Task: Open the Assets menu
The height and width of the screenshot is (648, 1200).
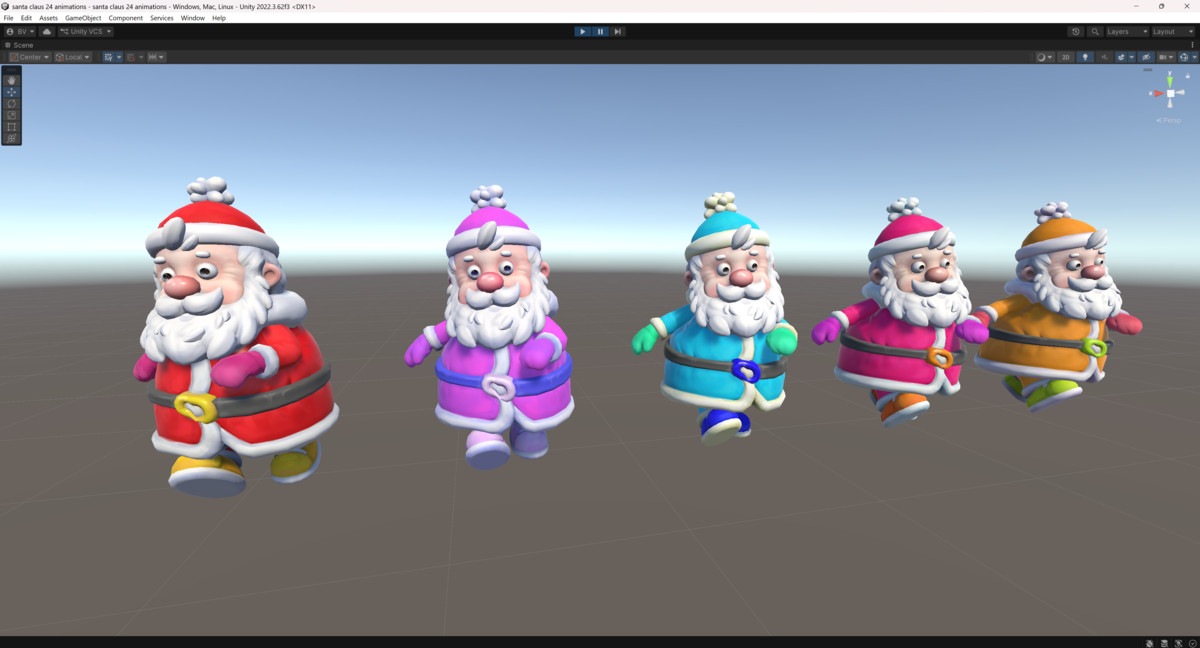Action: coord(48,18)
